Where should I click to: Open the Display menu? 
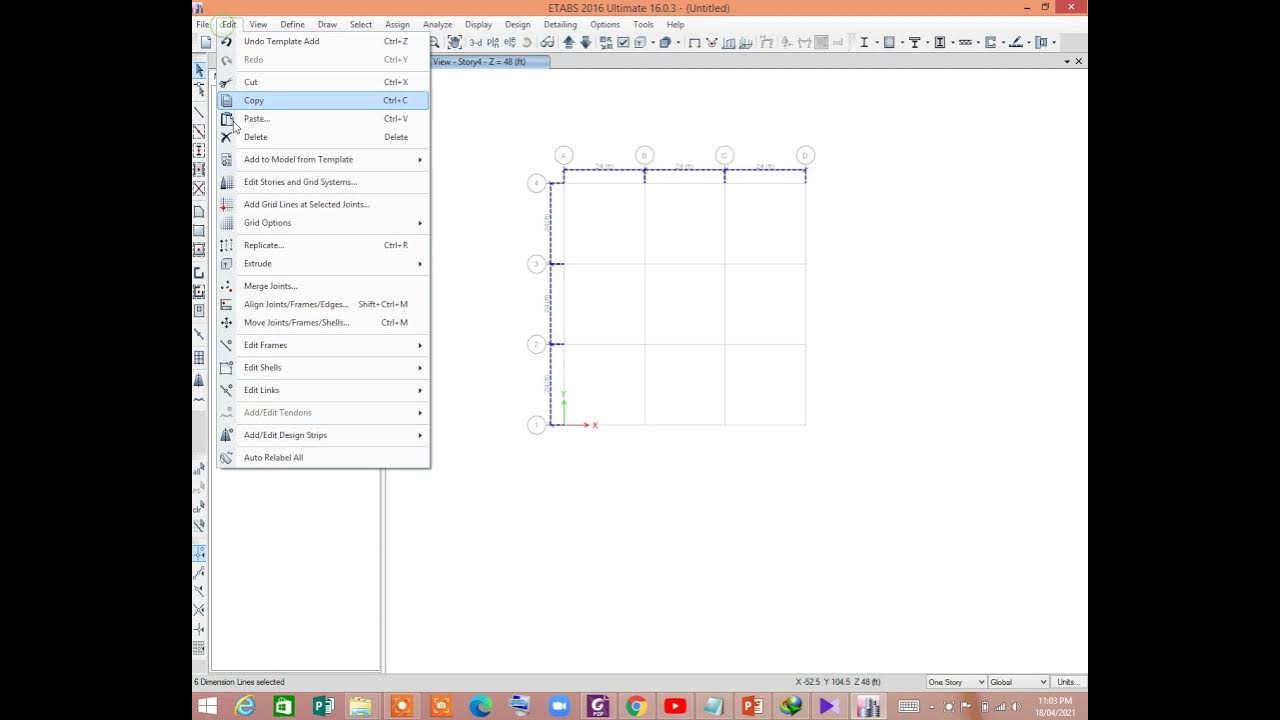(478, 24)
